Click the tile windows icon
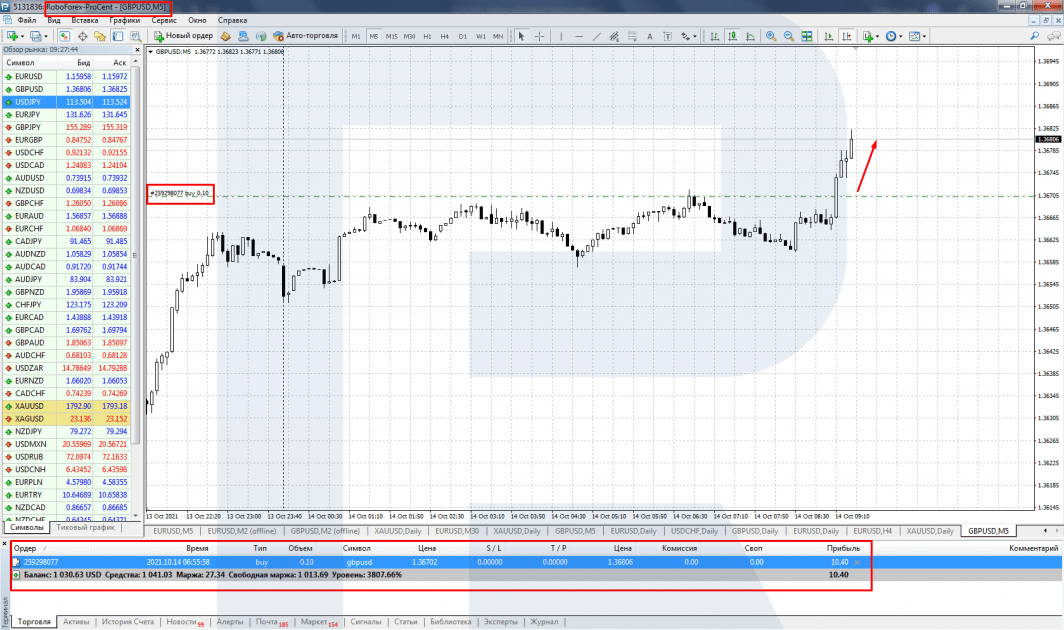Screen dimensions: 1064x630 point(807,36)
